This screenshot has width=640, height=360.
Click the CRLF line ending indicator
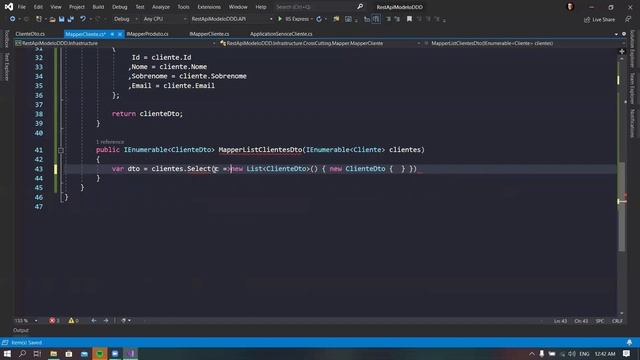[617, 321]
